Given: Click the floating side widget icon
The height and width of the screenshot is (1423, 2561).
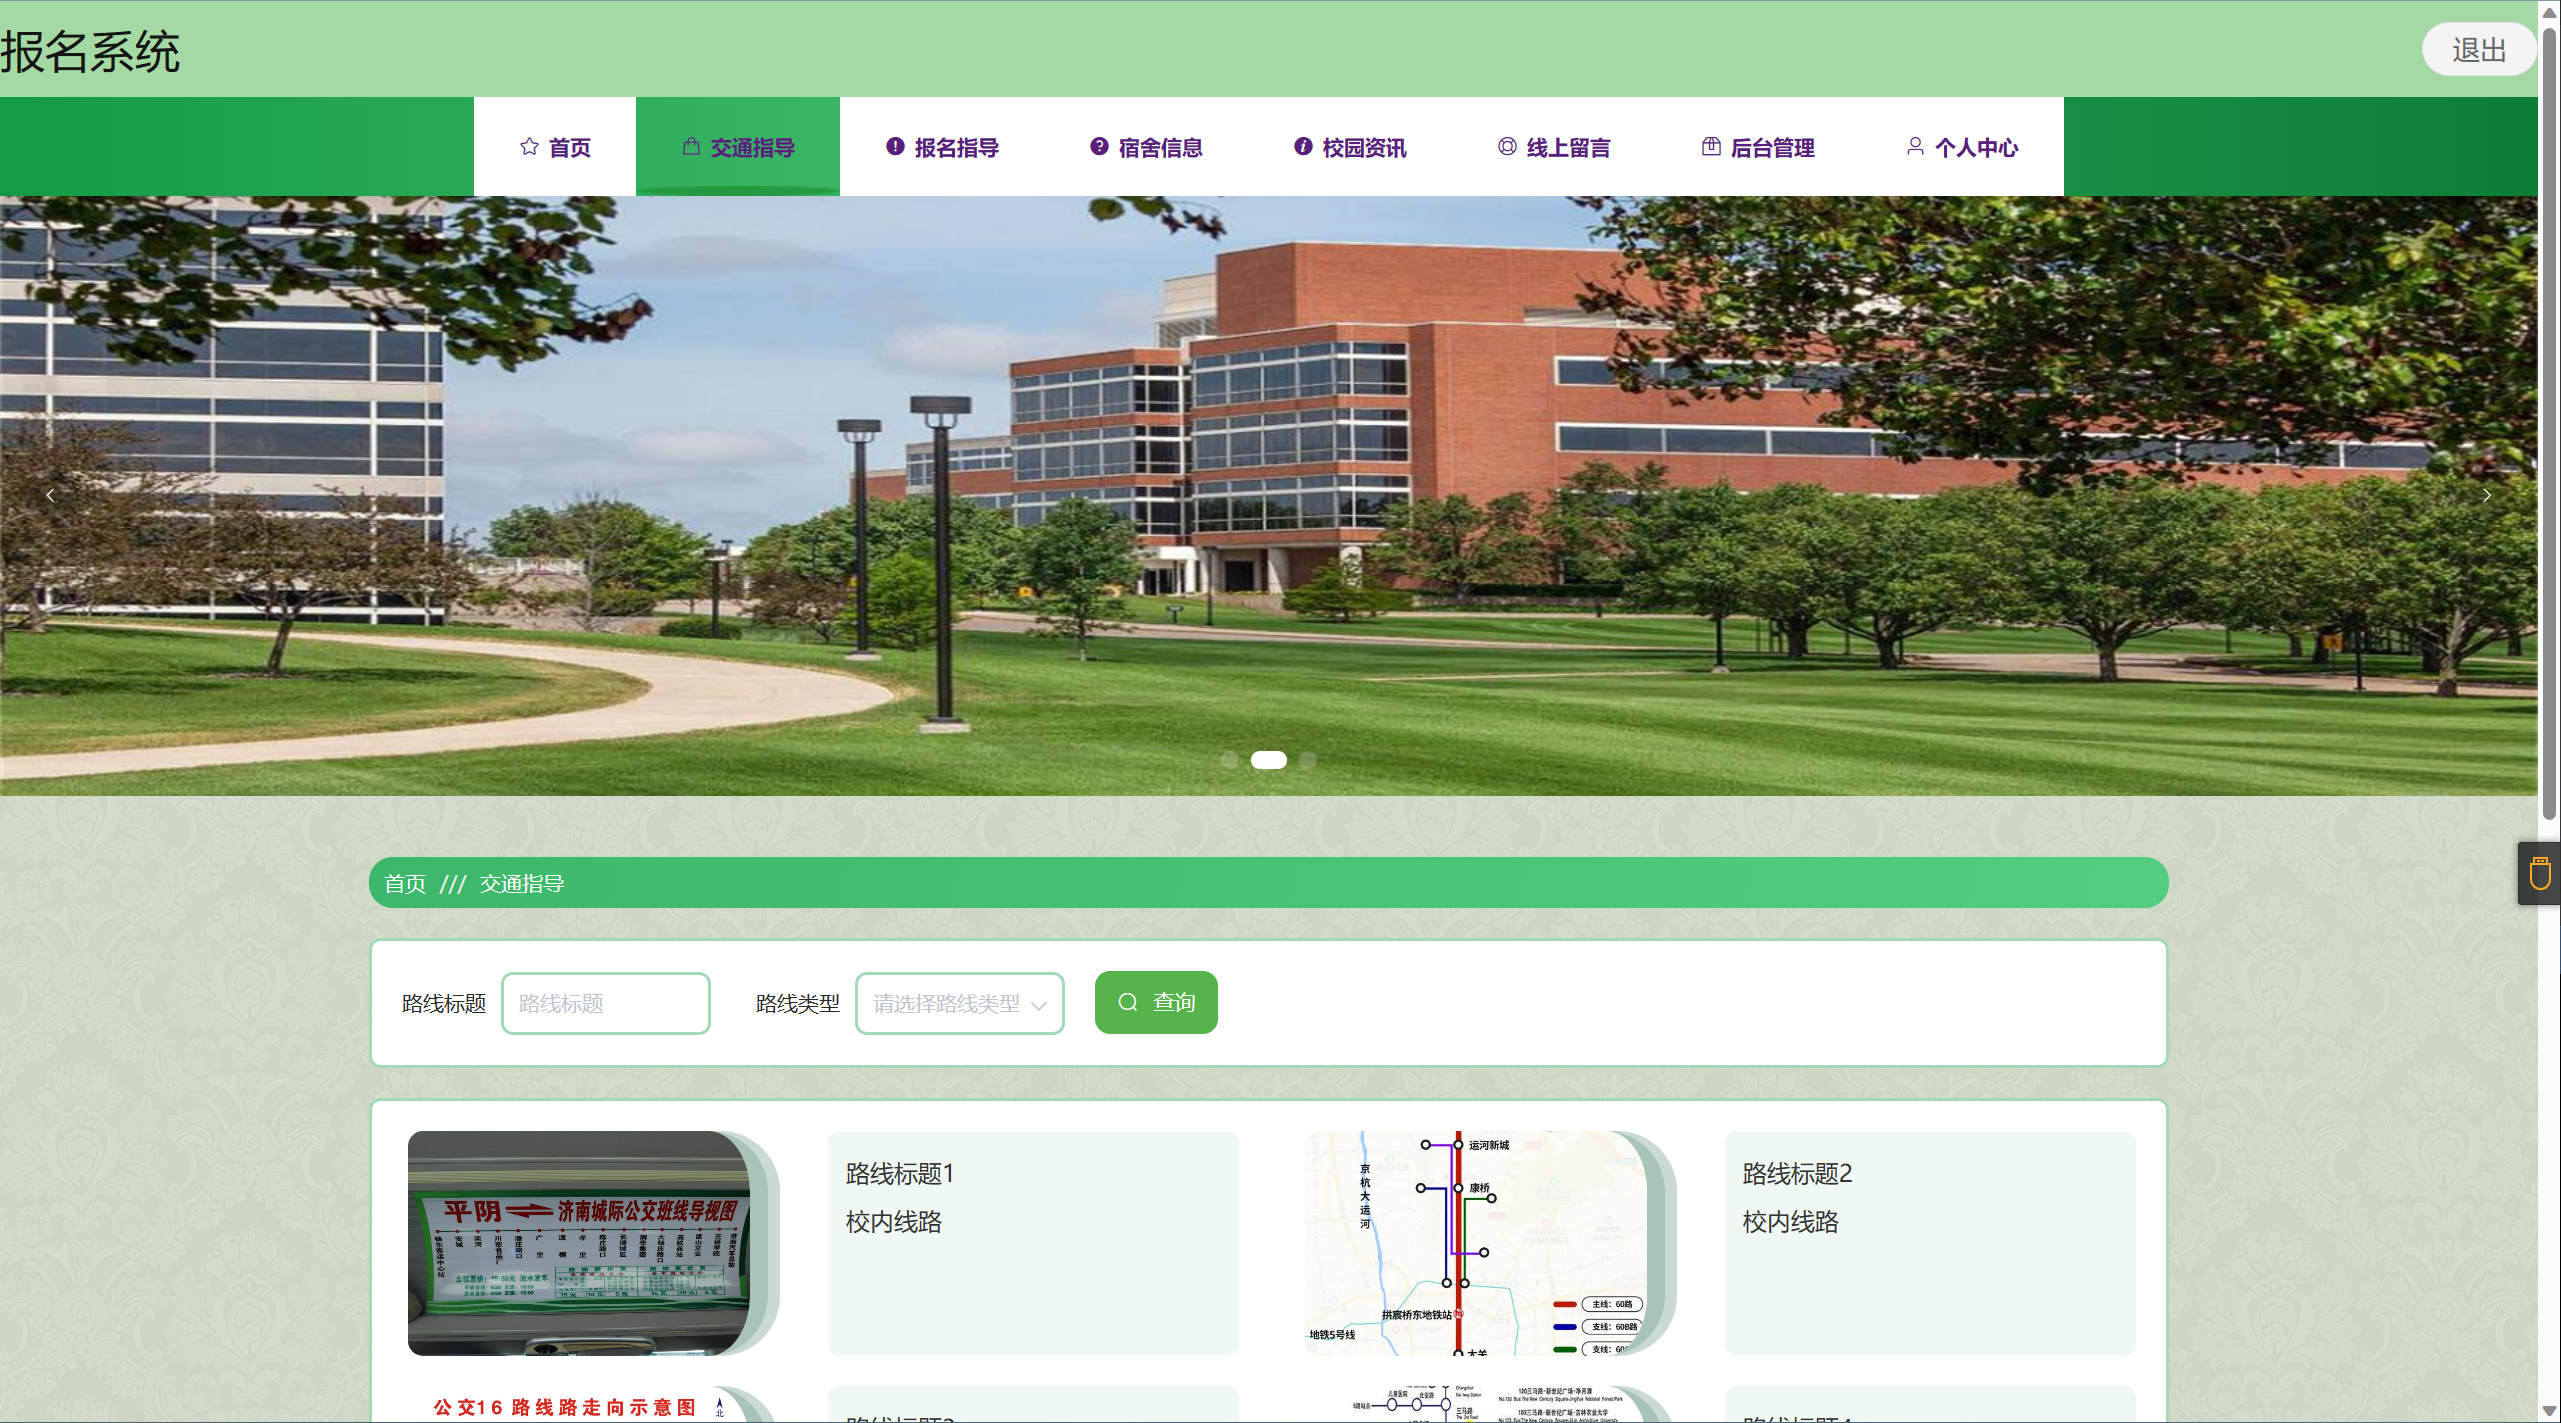Looking at the screenshot, I should 2540,873.
